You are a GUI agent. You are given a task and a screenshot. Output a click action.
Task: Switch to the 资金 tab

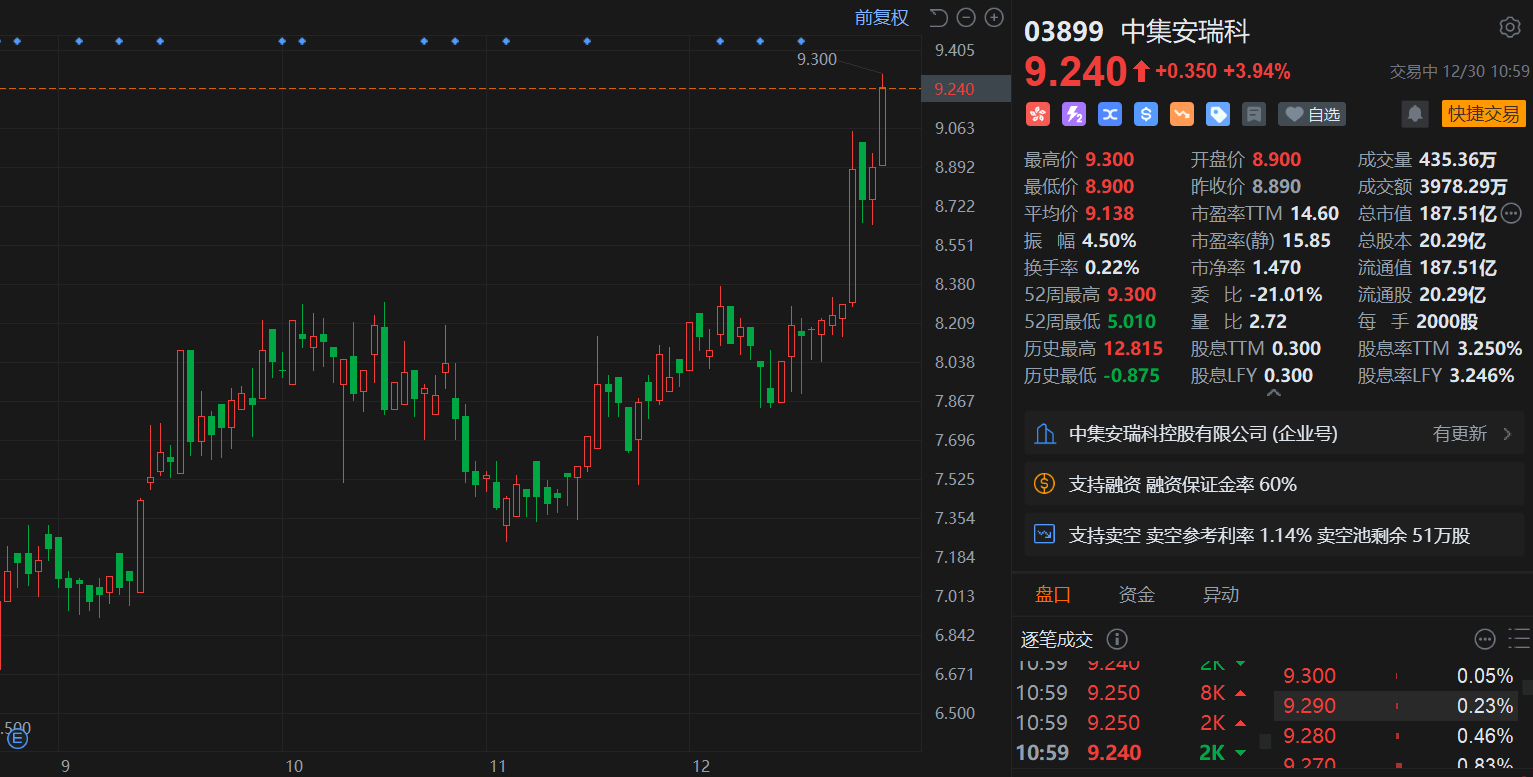pos(1137,595)
